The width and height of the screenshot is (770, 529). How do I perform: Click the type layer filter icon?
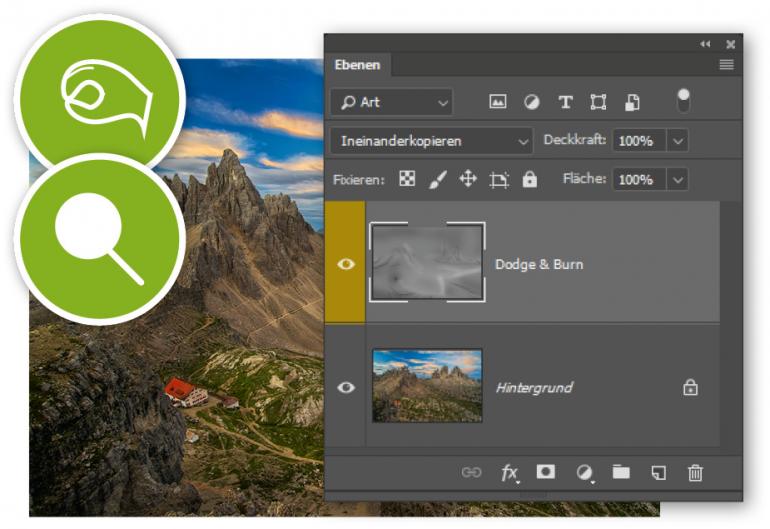[x=565, y=102]
